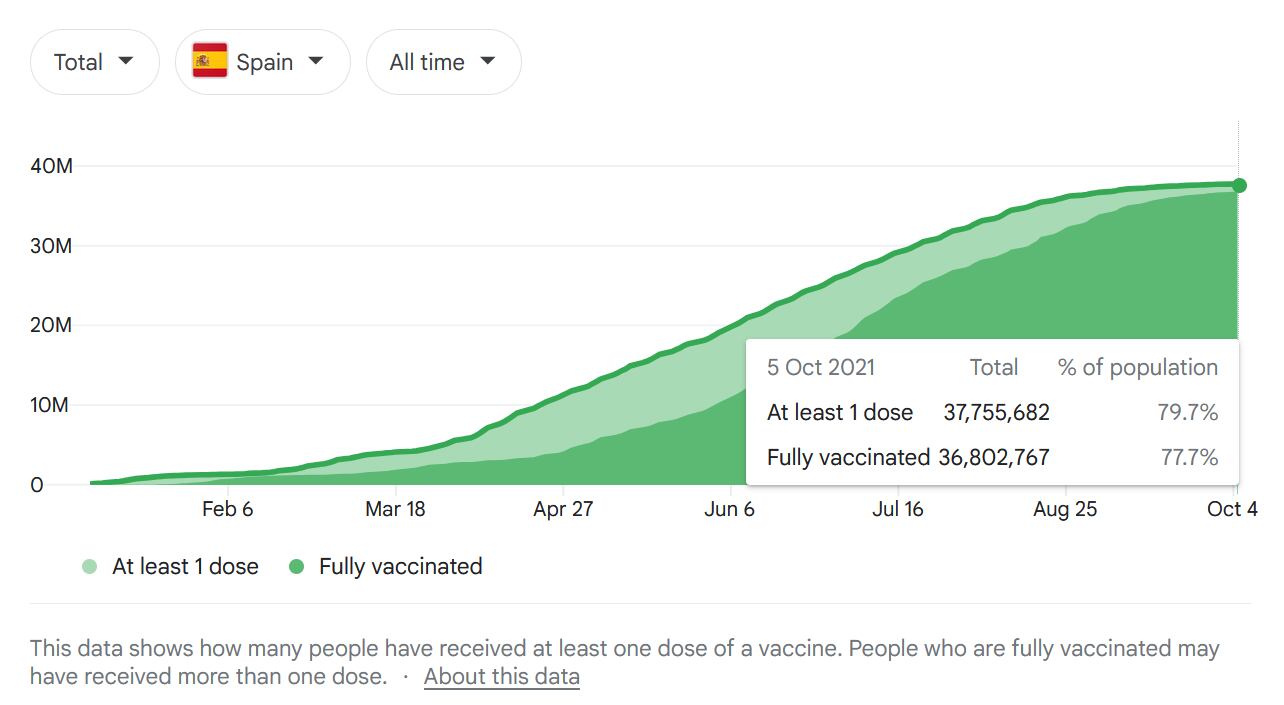Click the data point dot at chart end
1284x705 pixels.
pos(1239,185)
